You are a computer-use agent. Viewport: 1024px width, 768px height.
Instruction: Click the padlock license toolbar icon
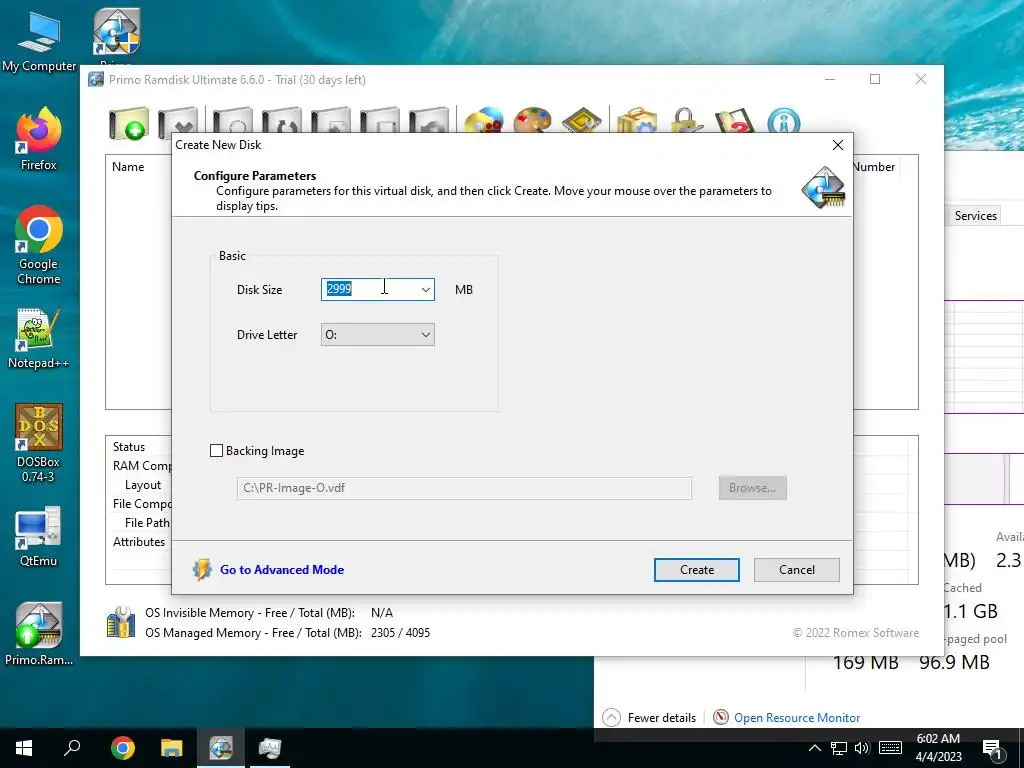pyautogui.click(x=686, y=121)
